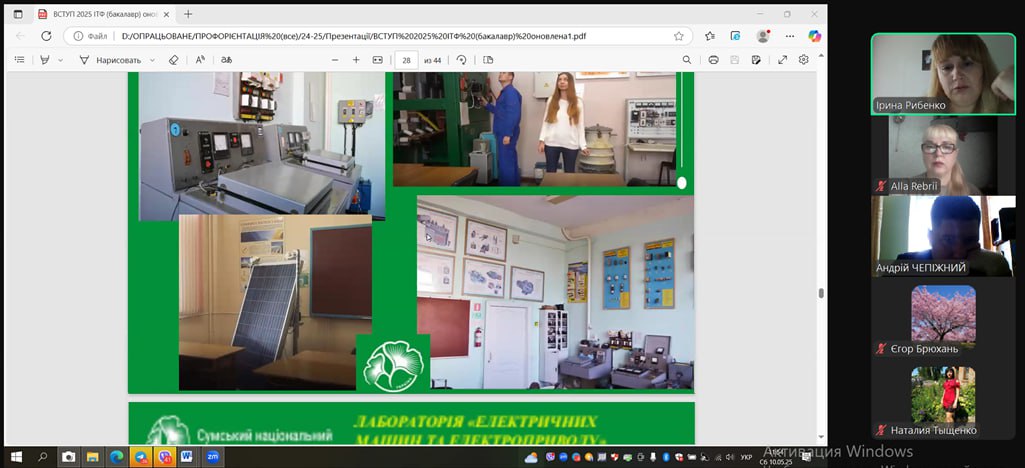Activate the Нарисовать draw tool
Viewport: 1025px width, 468px height.
point(110,60)
